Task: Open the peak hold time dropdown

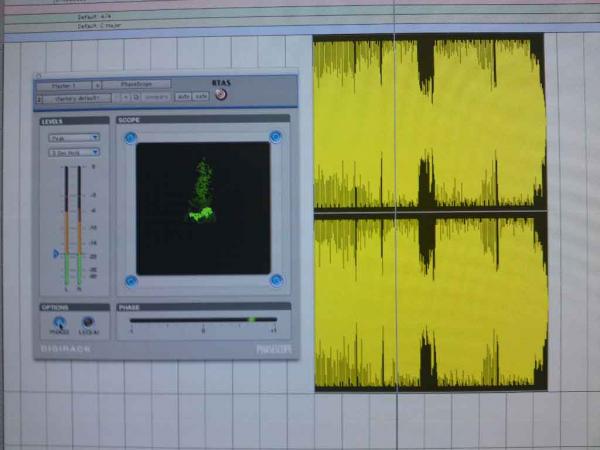Action: (x=74, y=152)
